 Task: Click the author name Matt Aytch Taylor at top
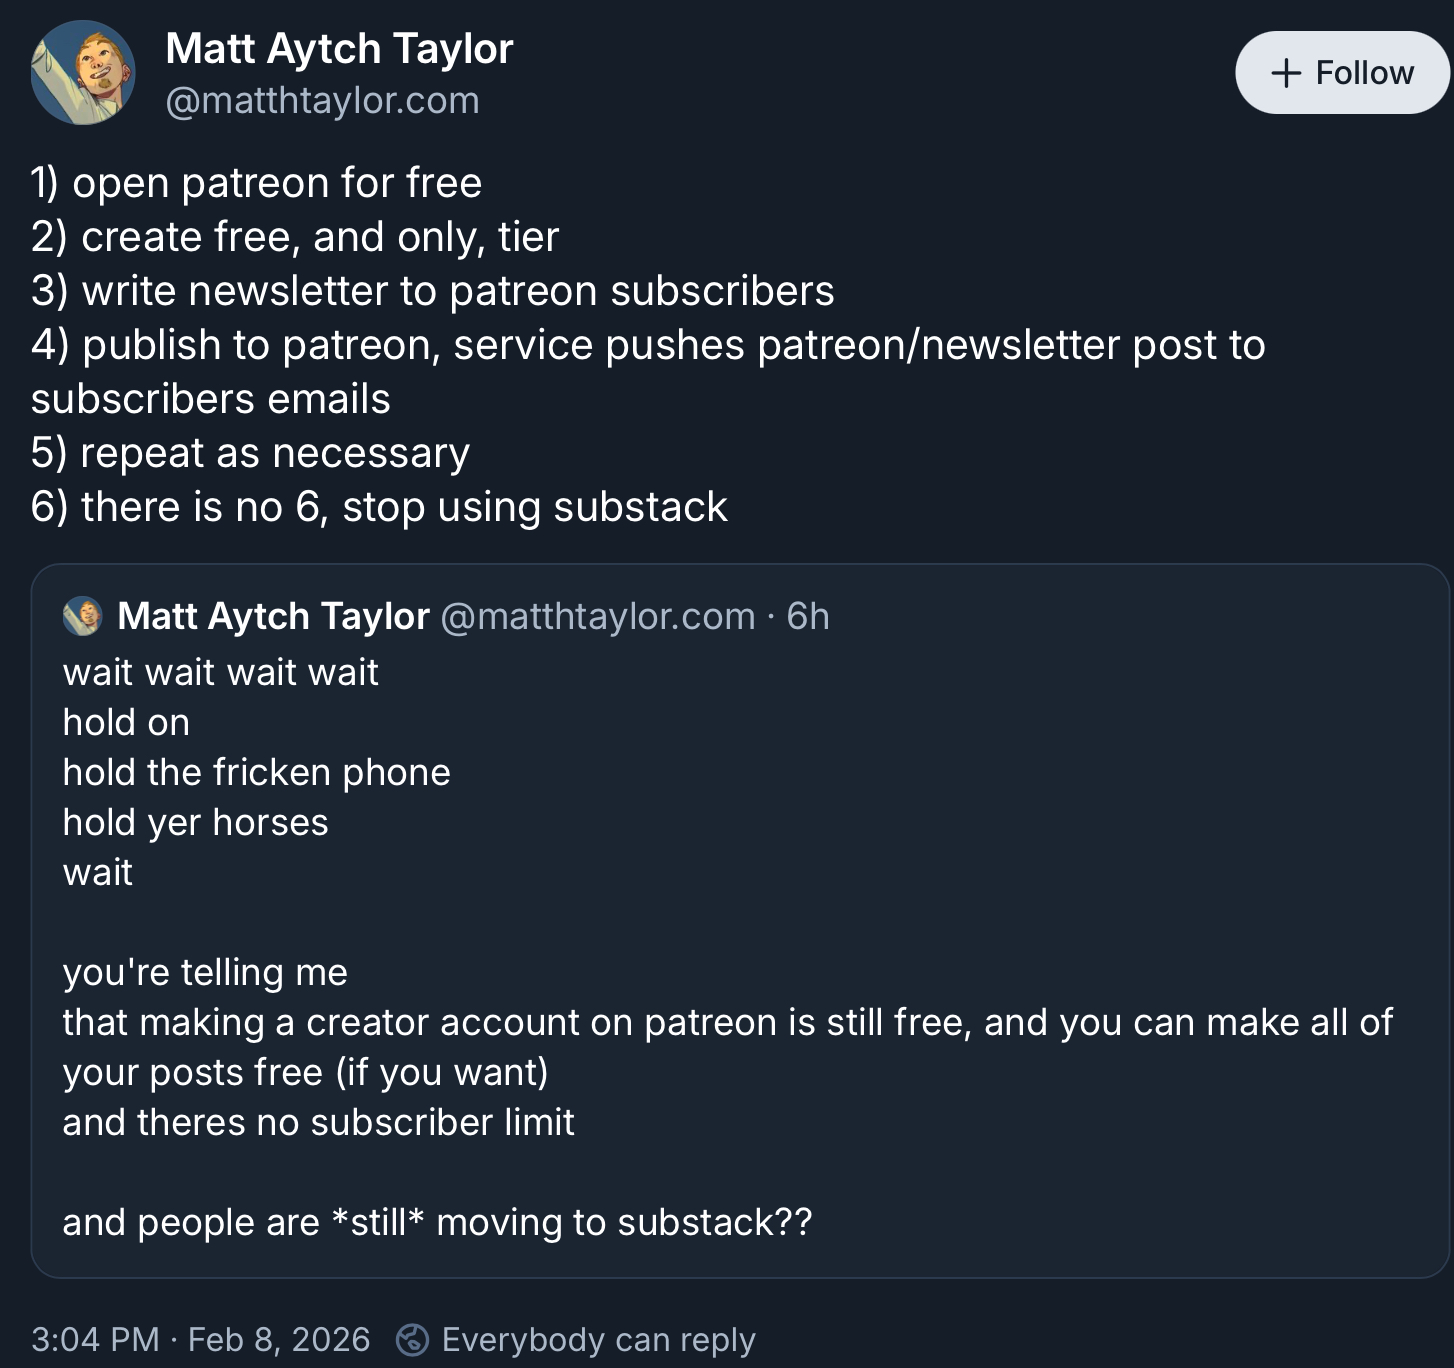[339, 48]
